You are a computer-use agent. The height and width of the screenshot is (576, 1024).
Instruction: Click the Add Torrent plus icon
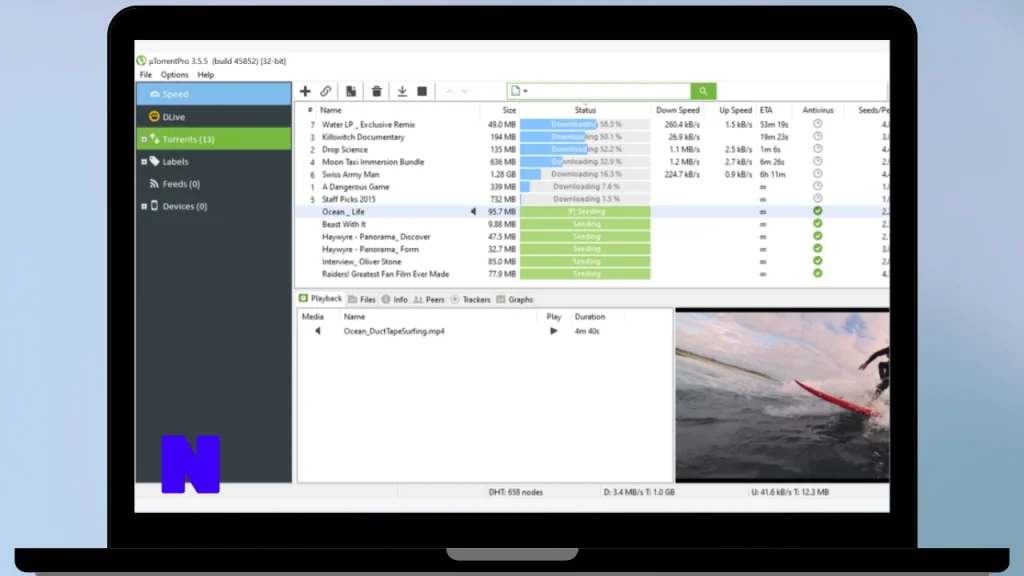[305, 91]
